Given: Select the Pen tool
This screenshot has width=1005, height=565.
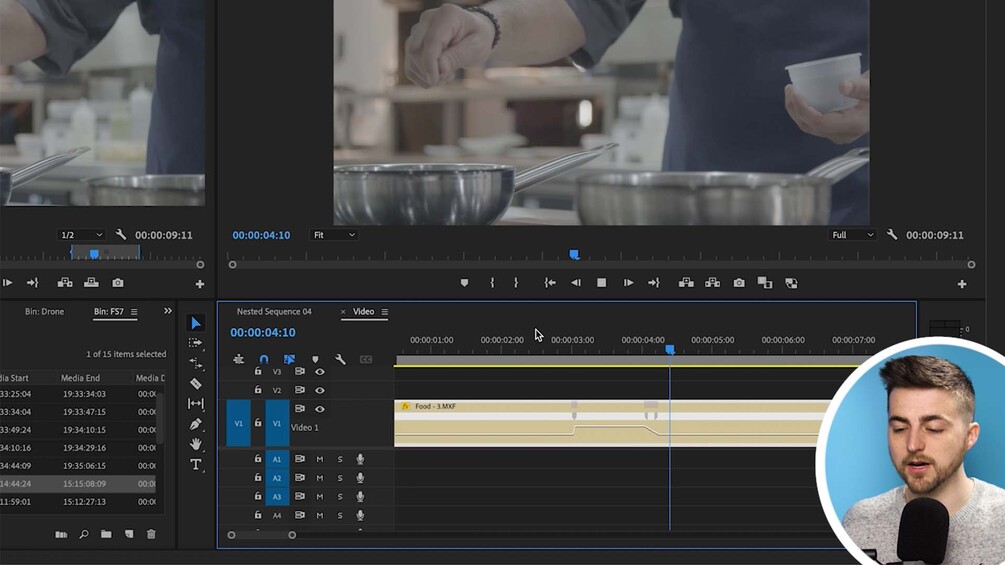Looking at the screenshot, I should point(195,424).
